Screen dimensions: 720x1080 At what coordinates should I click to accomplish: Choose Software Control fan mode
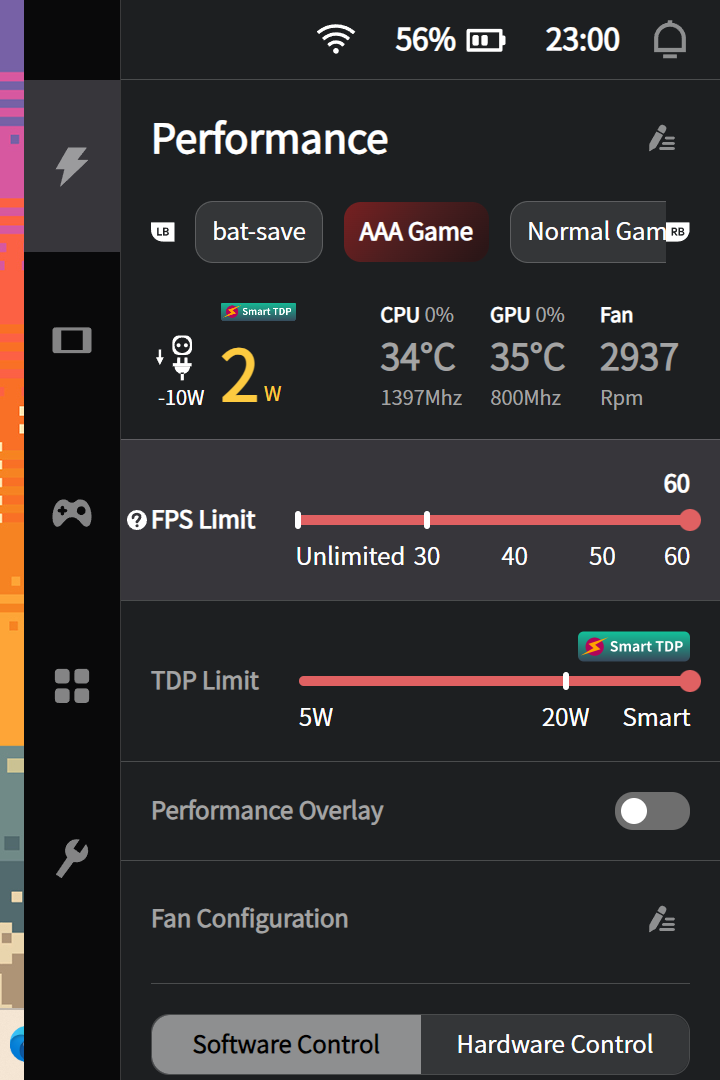pyautogui.click(x=286, y=1044)
